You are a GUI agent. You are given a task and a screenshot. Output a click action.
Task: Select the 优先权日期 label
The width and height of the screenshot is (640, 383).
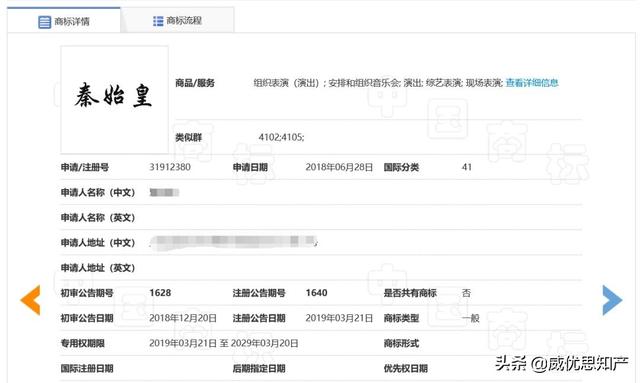(x=406, y=368)
